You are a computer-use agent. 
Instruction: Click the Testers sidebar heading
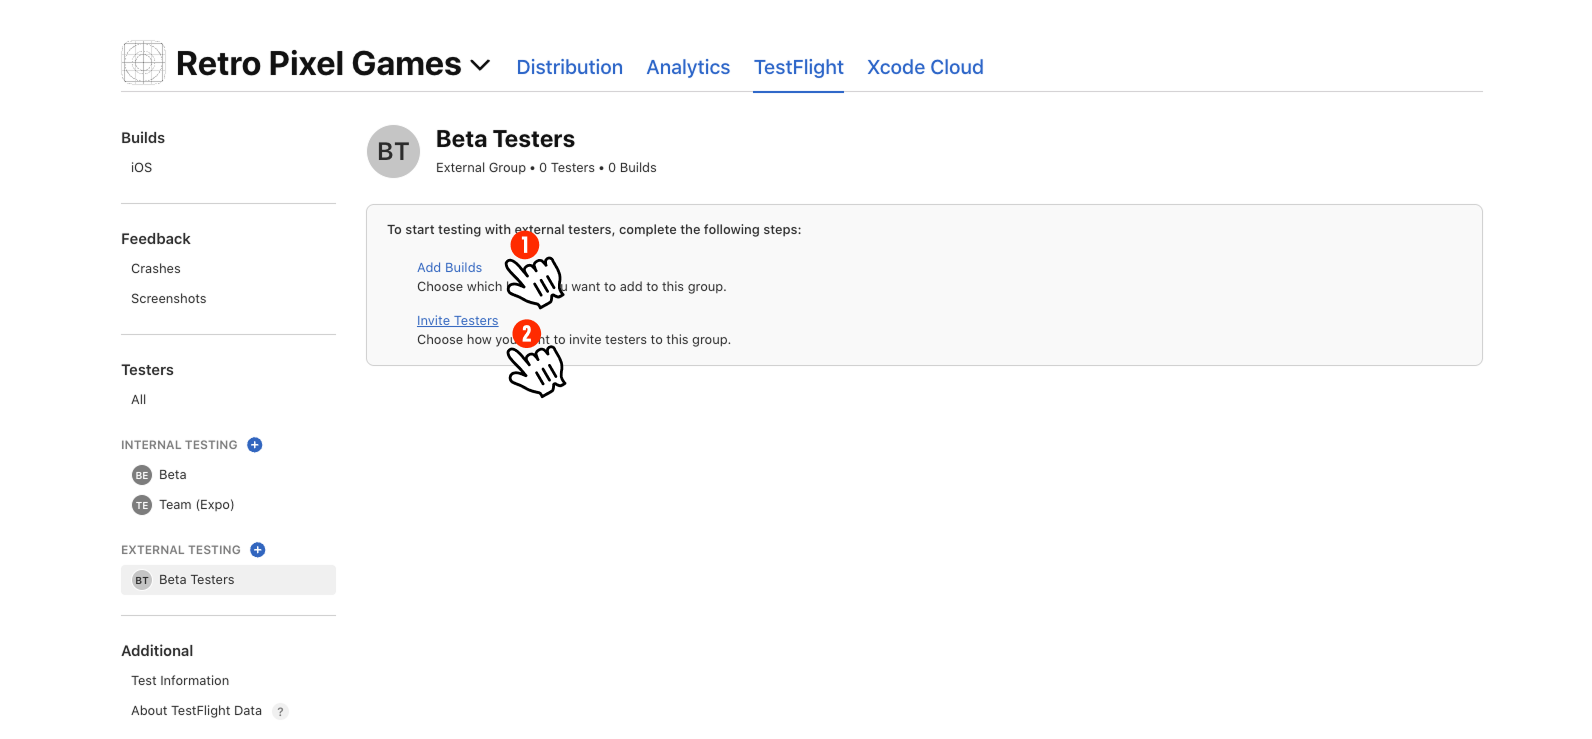coord(147,370)
